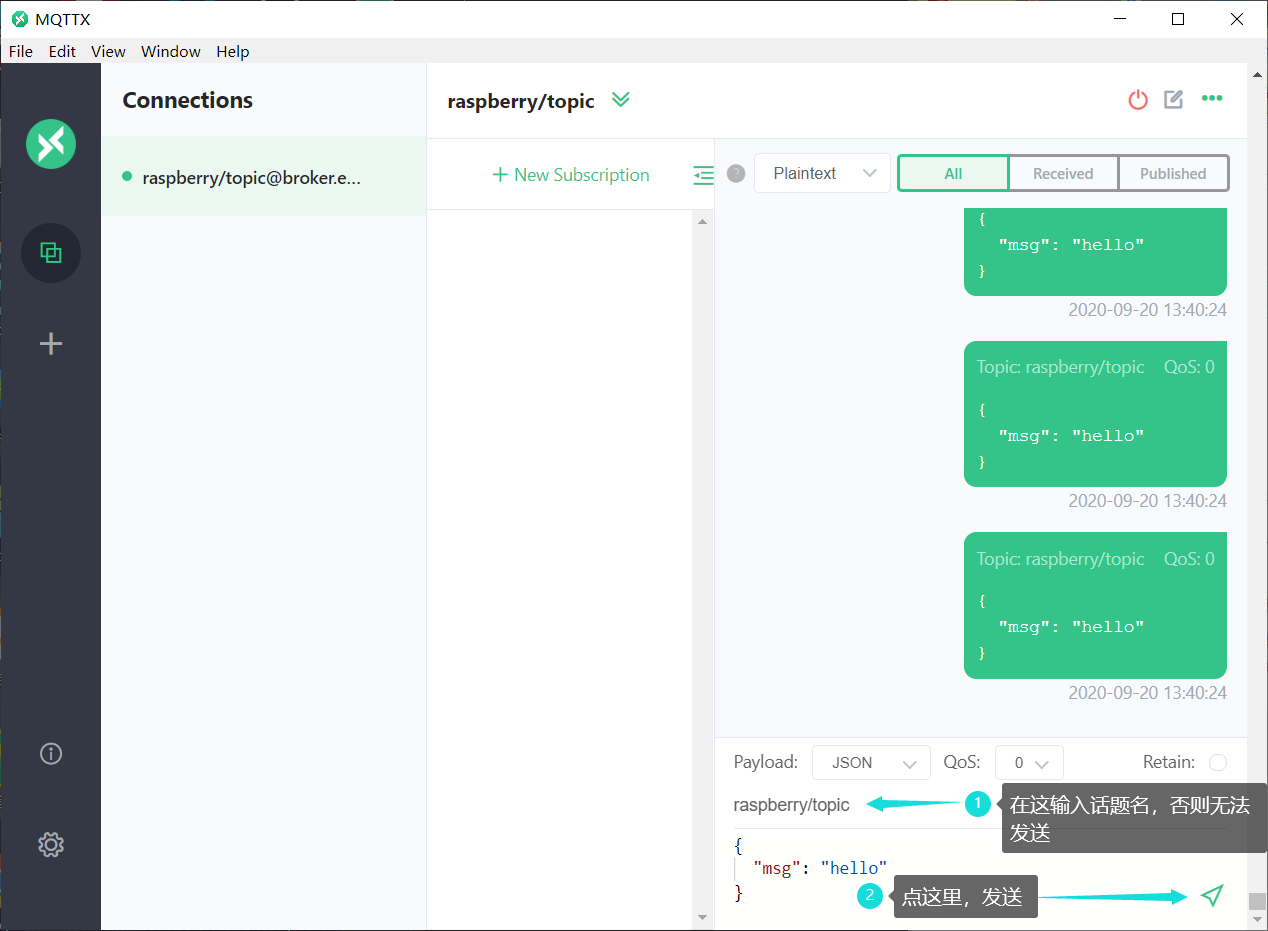1268x931 pixels.
Task: Open the Payload JSON dropdown
Action: 871,762
